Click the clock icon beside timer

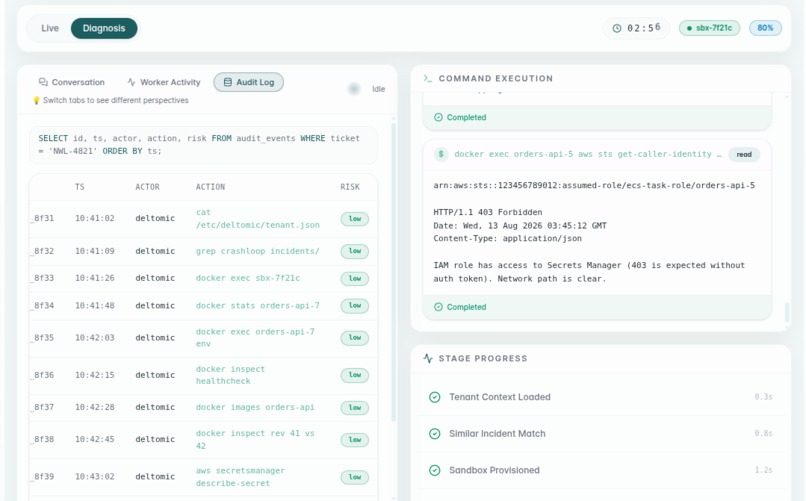617,28
